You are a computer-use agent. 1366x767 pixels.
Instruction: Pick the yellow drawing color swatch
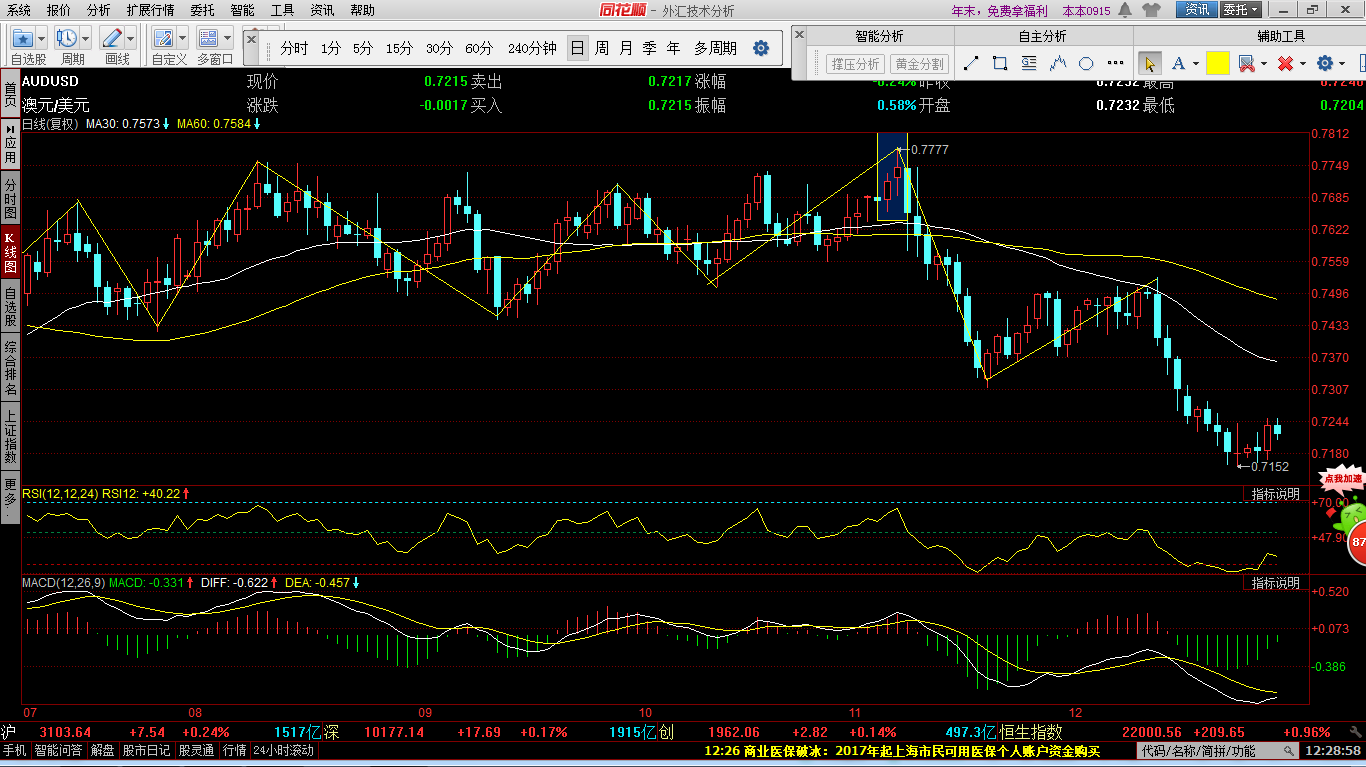coord(1217,63)
